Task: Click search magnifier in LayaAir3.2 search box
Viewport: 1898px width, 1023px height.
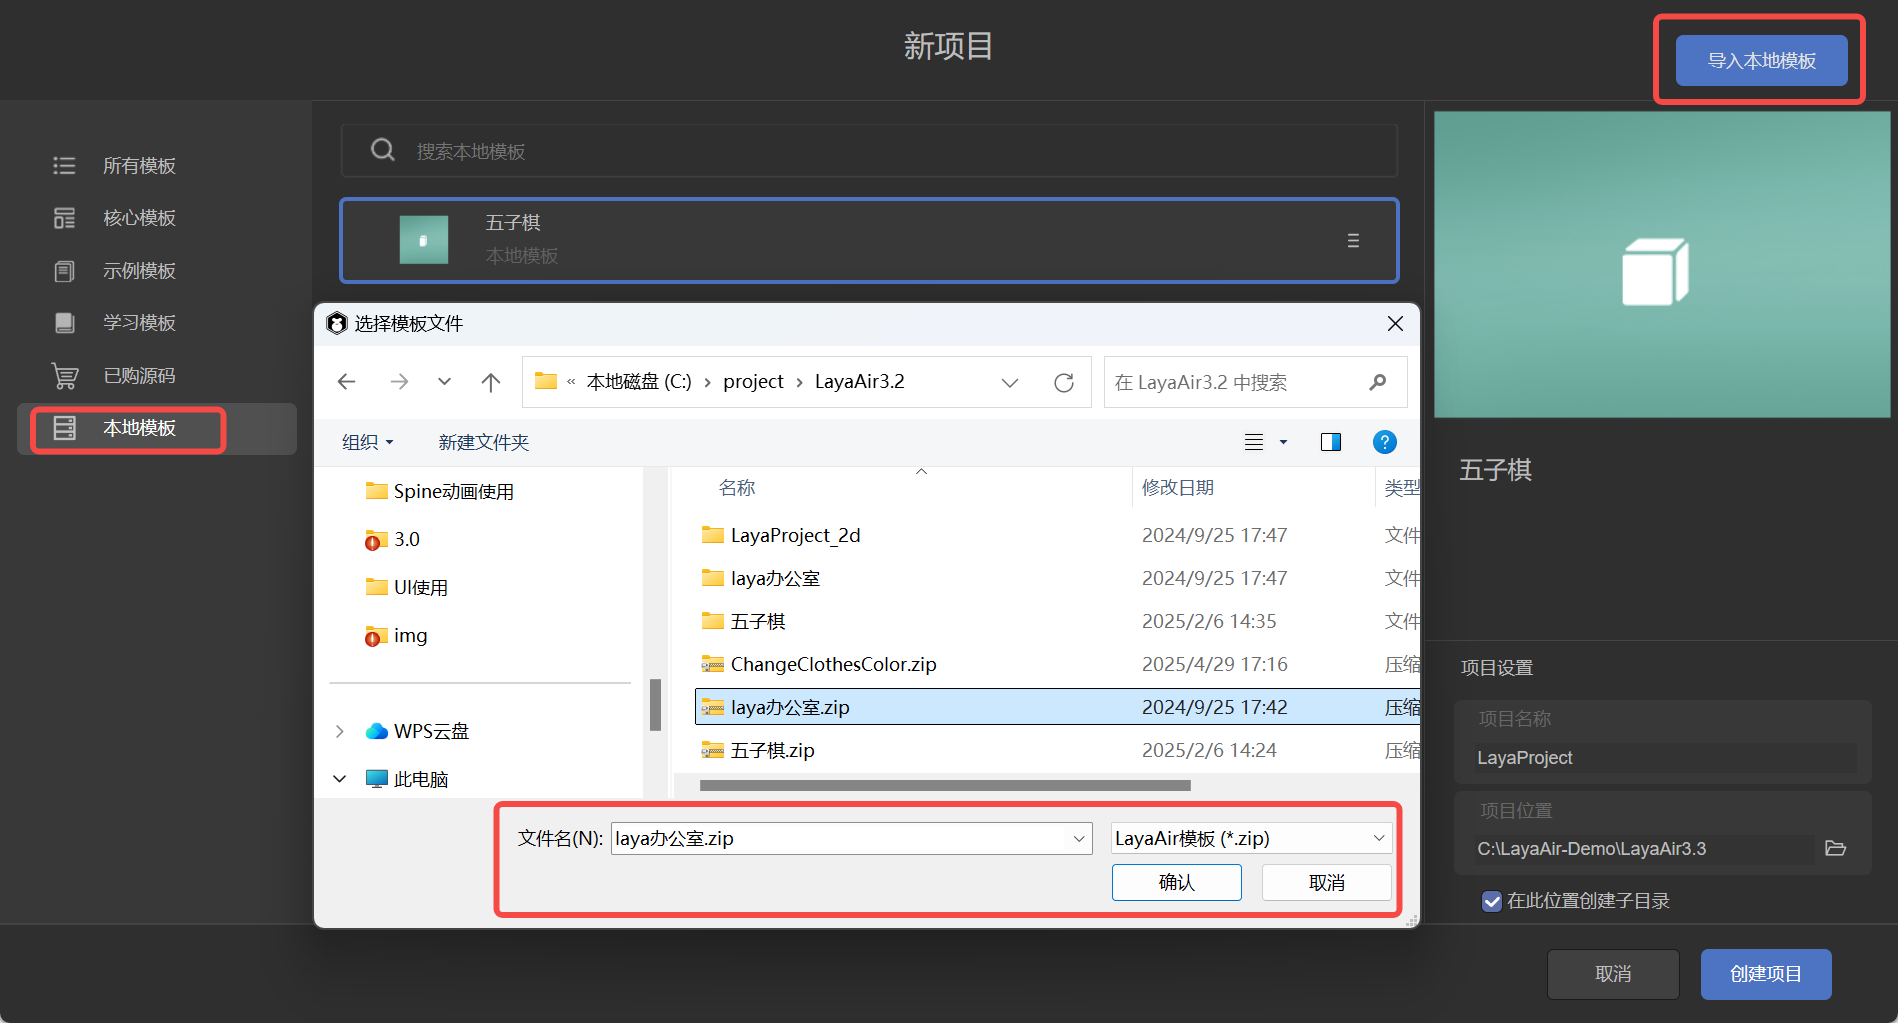Action: pyautogui.click(x=1377, y=382)
